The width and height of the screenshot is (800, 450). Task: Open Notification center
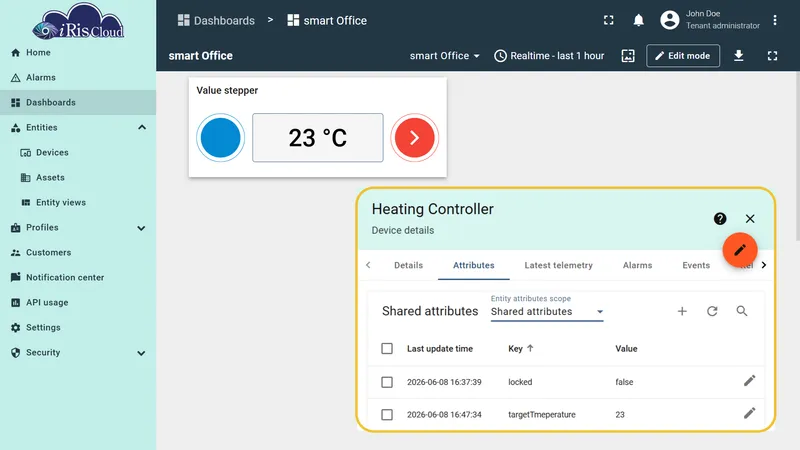[78, 278]
